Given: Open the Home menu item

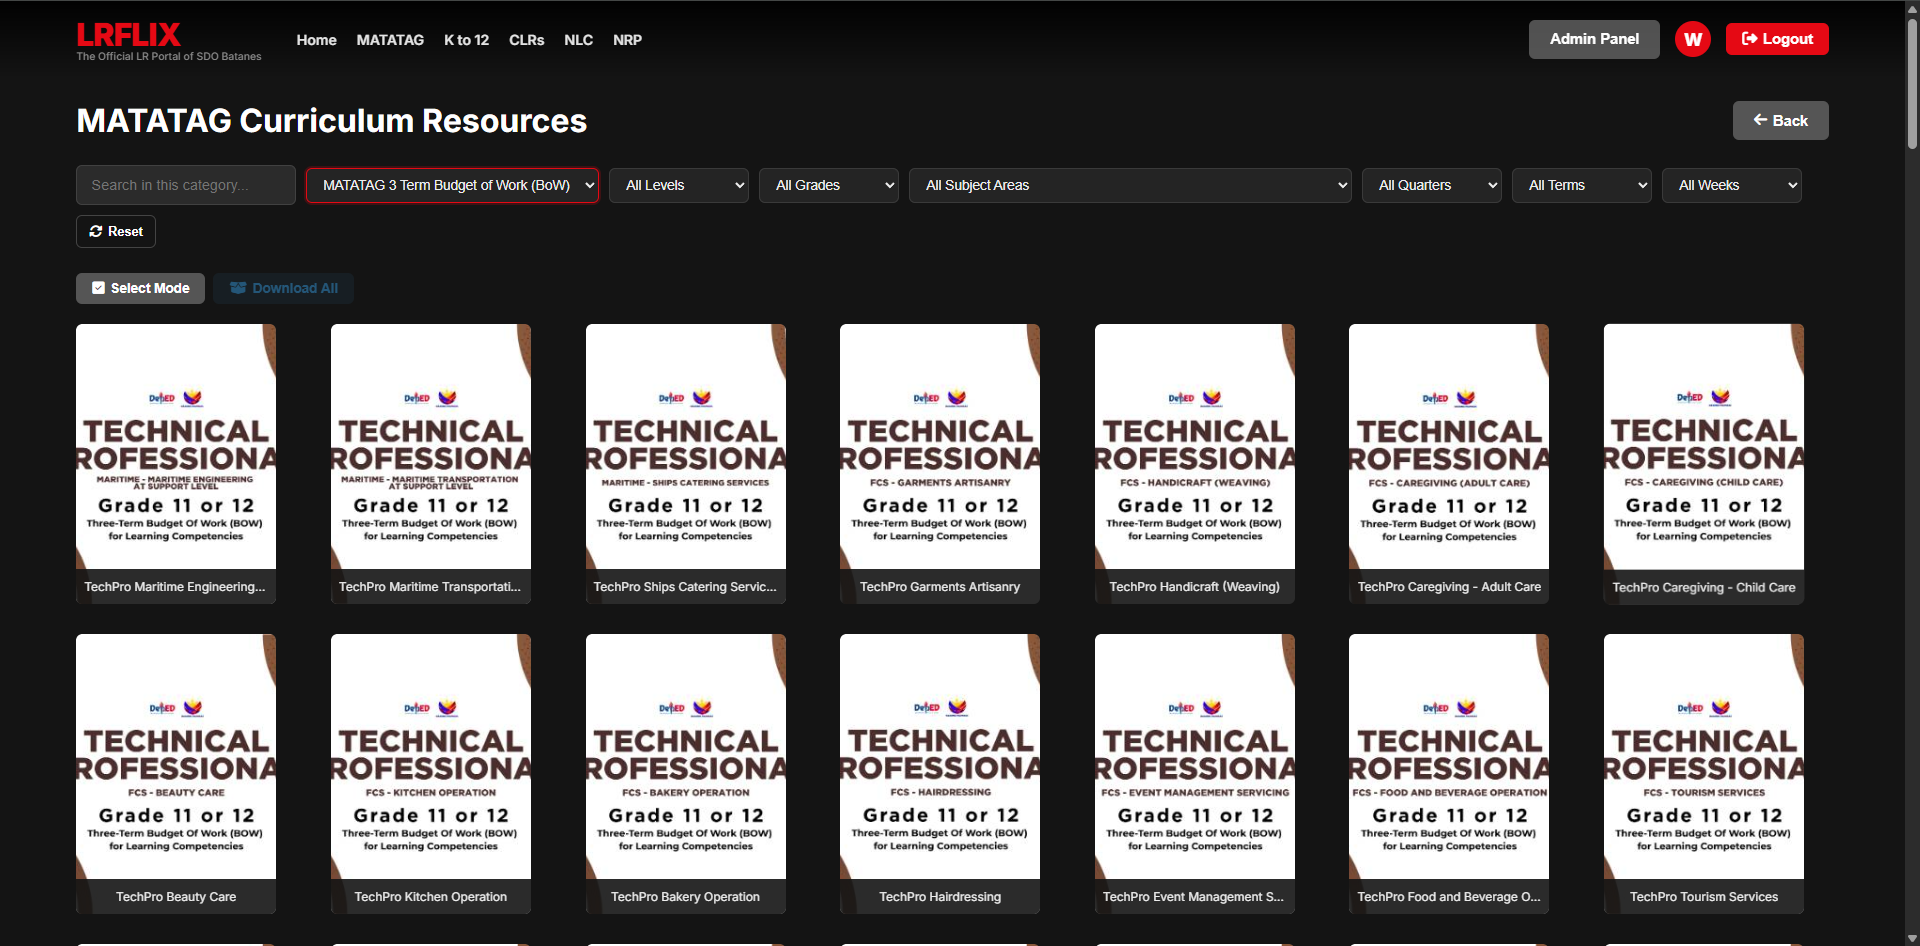Looking at the screenshot, I should tap(316, 40).
